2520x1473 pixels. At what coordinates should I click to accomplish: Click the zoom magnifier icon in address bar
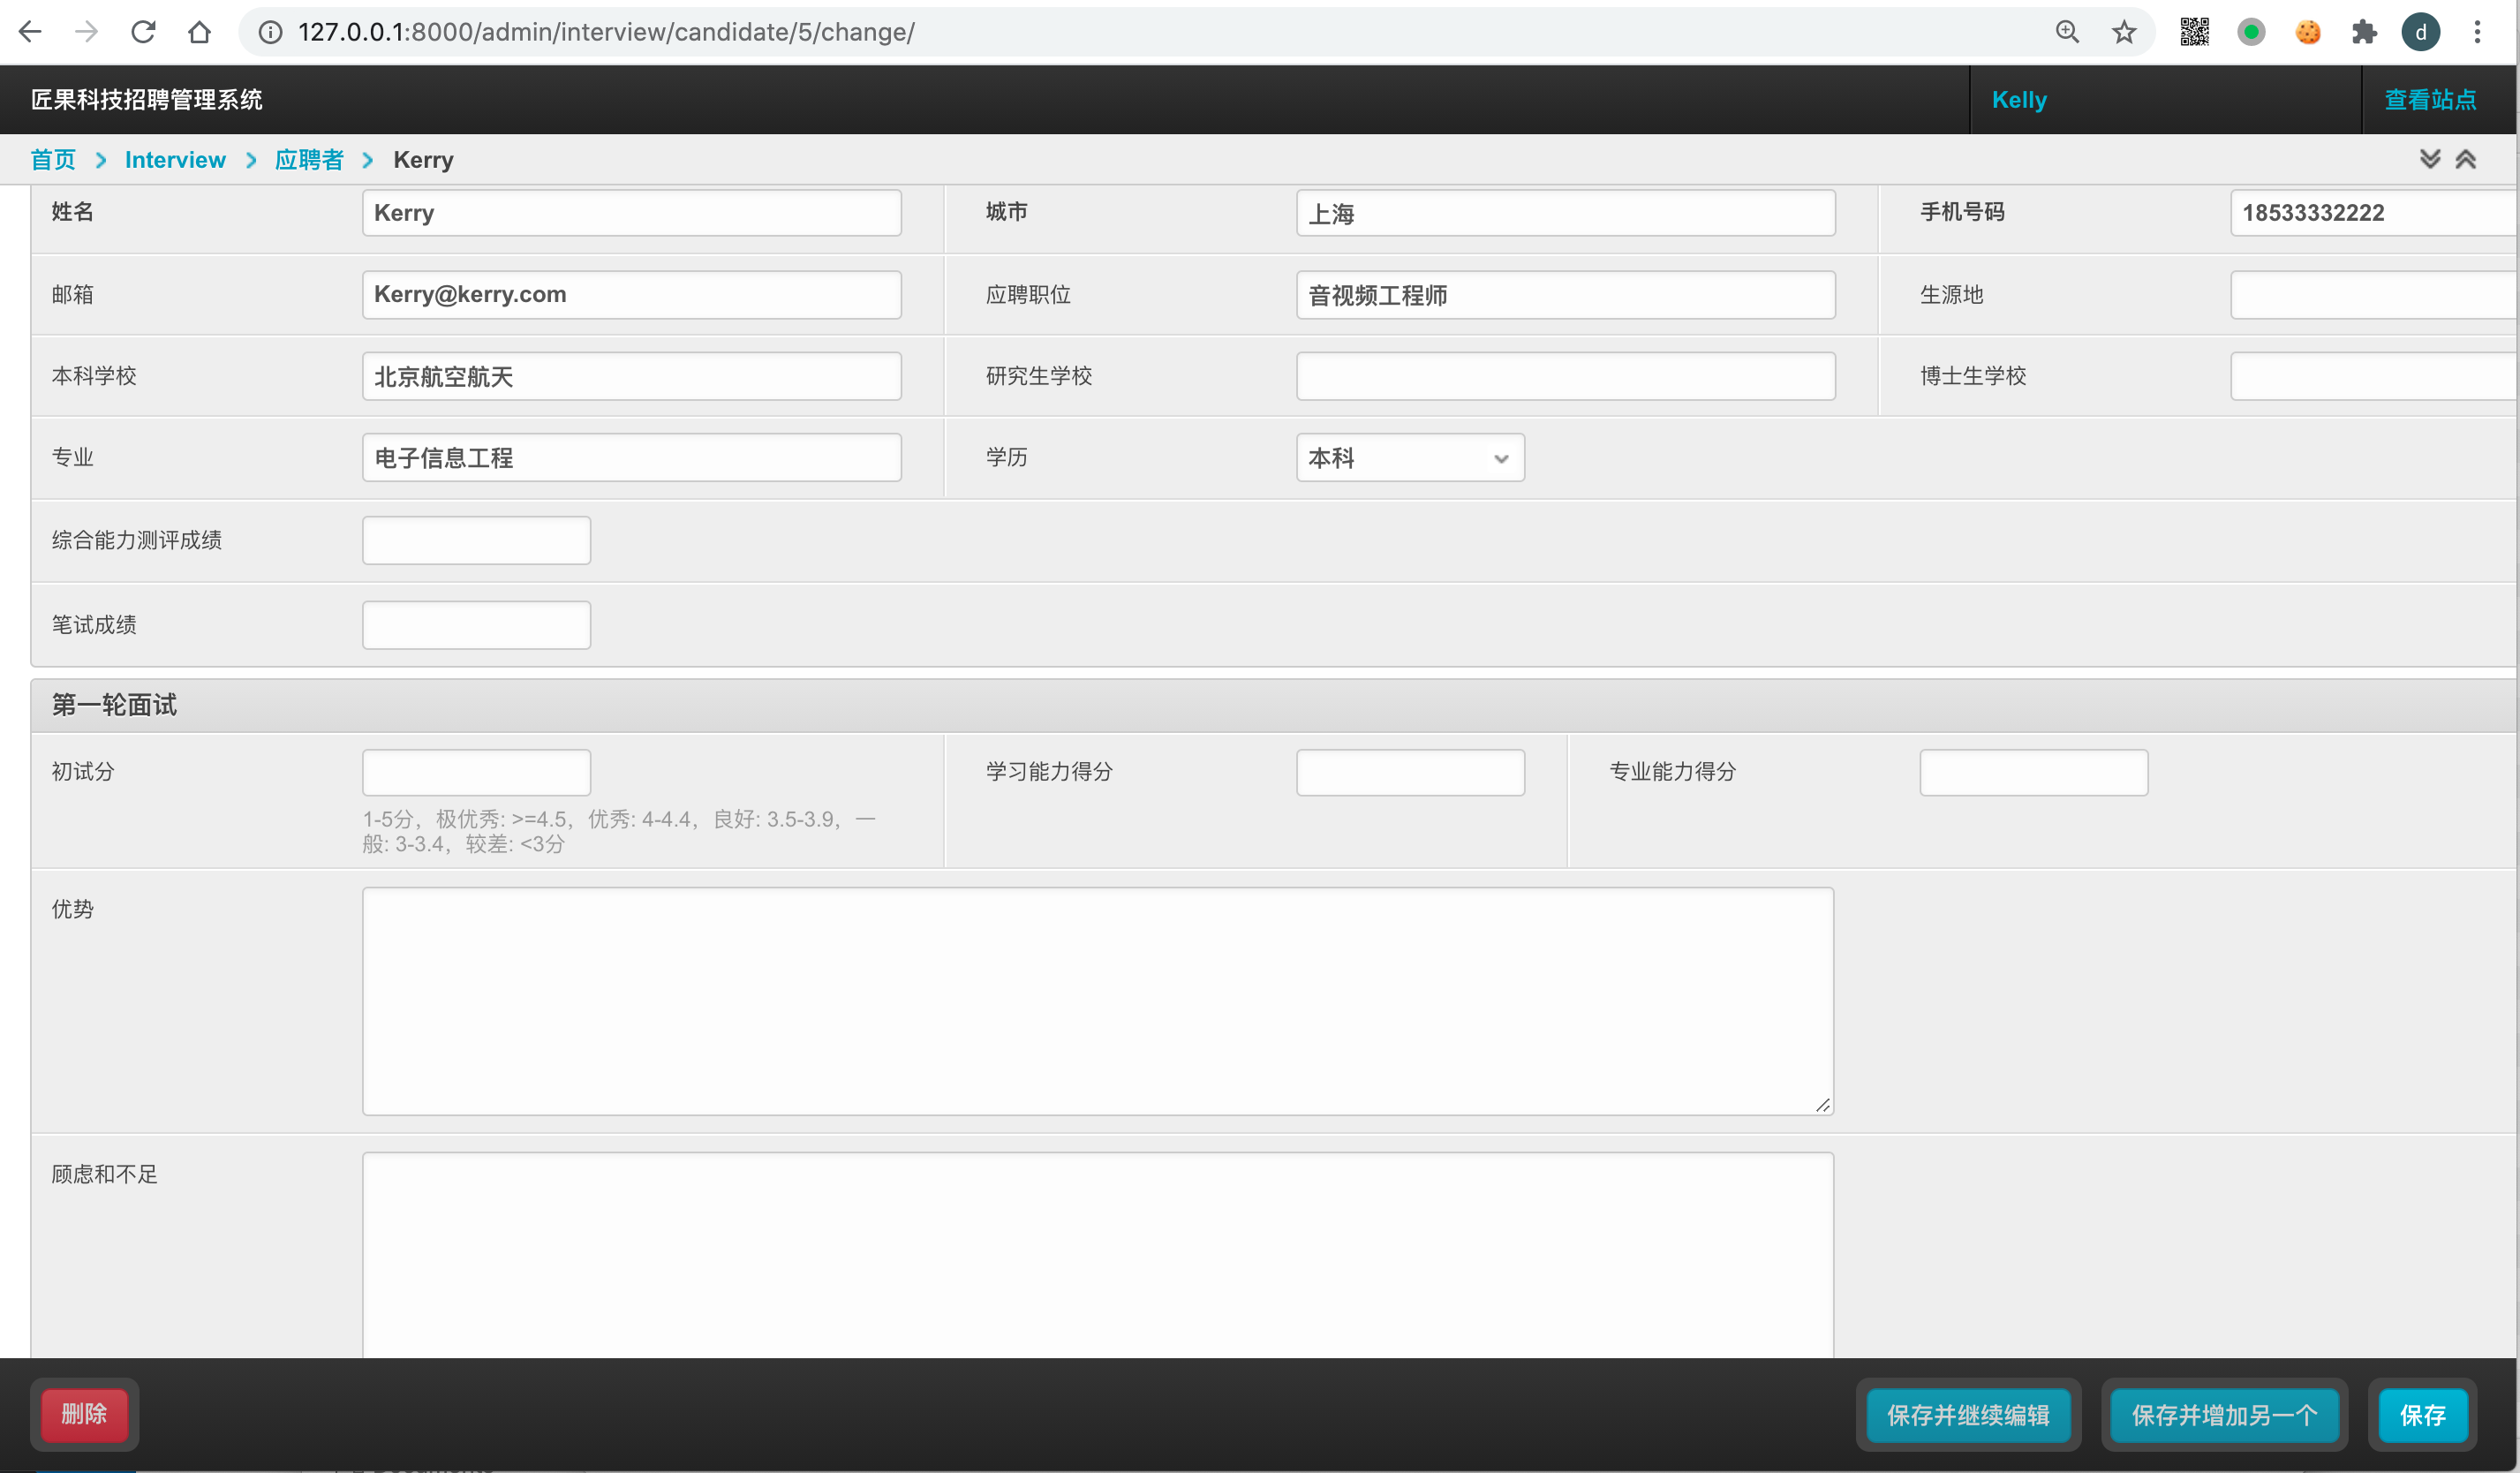coord(2067,32)
